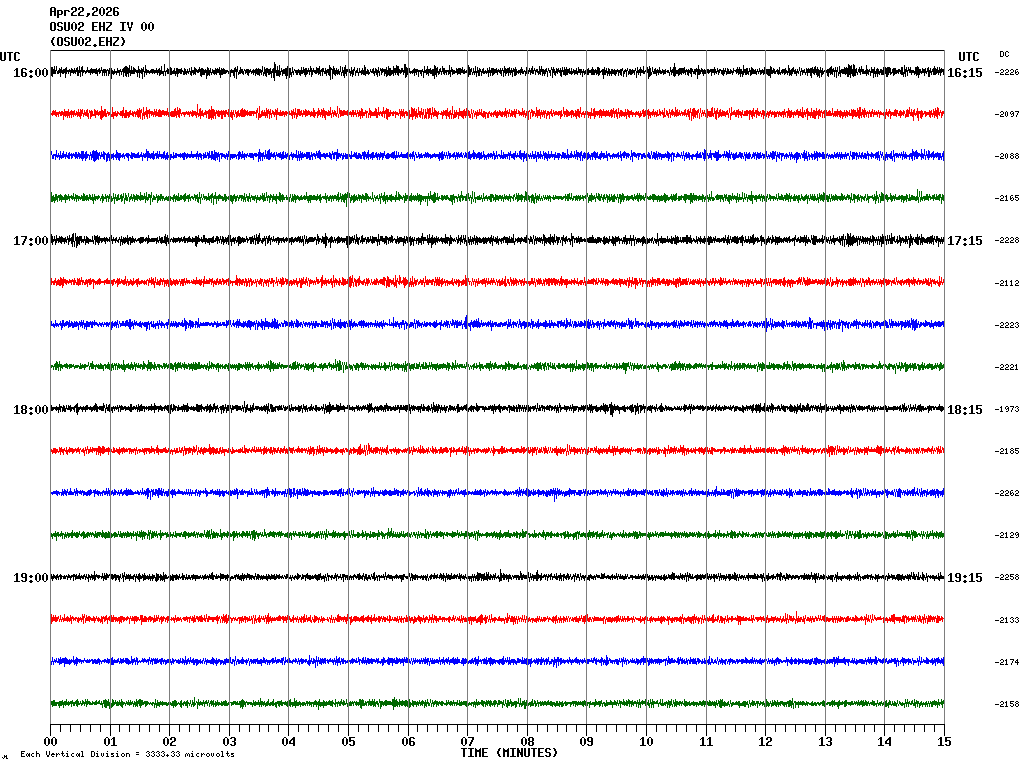Image resolution: width=1024 pixels, height=768 pixels.
Task: Click the left-side UTC label
Action: [x=10, y=57]
